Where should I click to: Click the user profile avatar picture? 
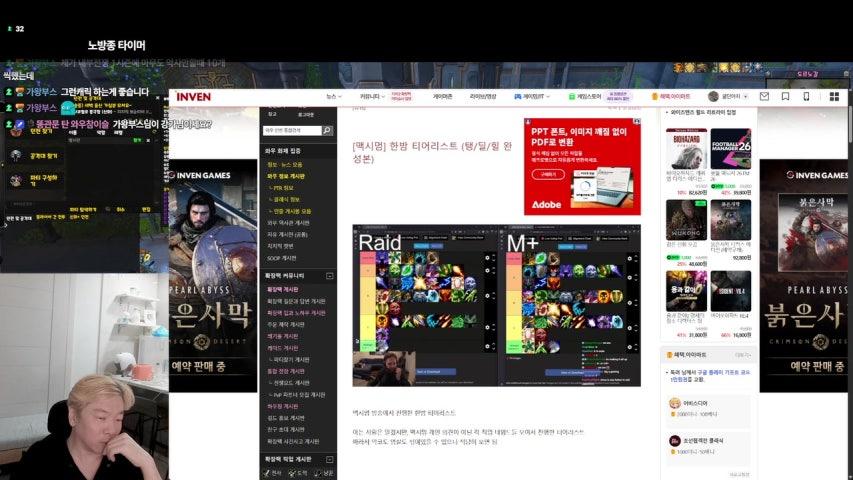click(713, 96)
